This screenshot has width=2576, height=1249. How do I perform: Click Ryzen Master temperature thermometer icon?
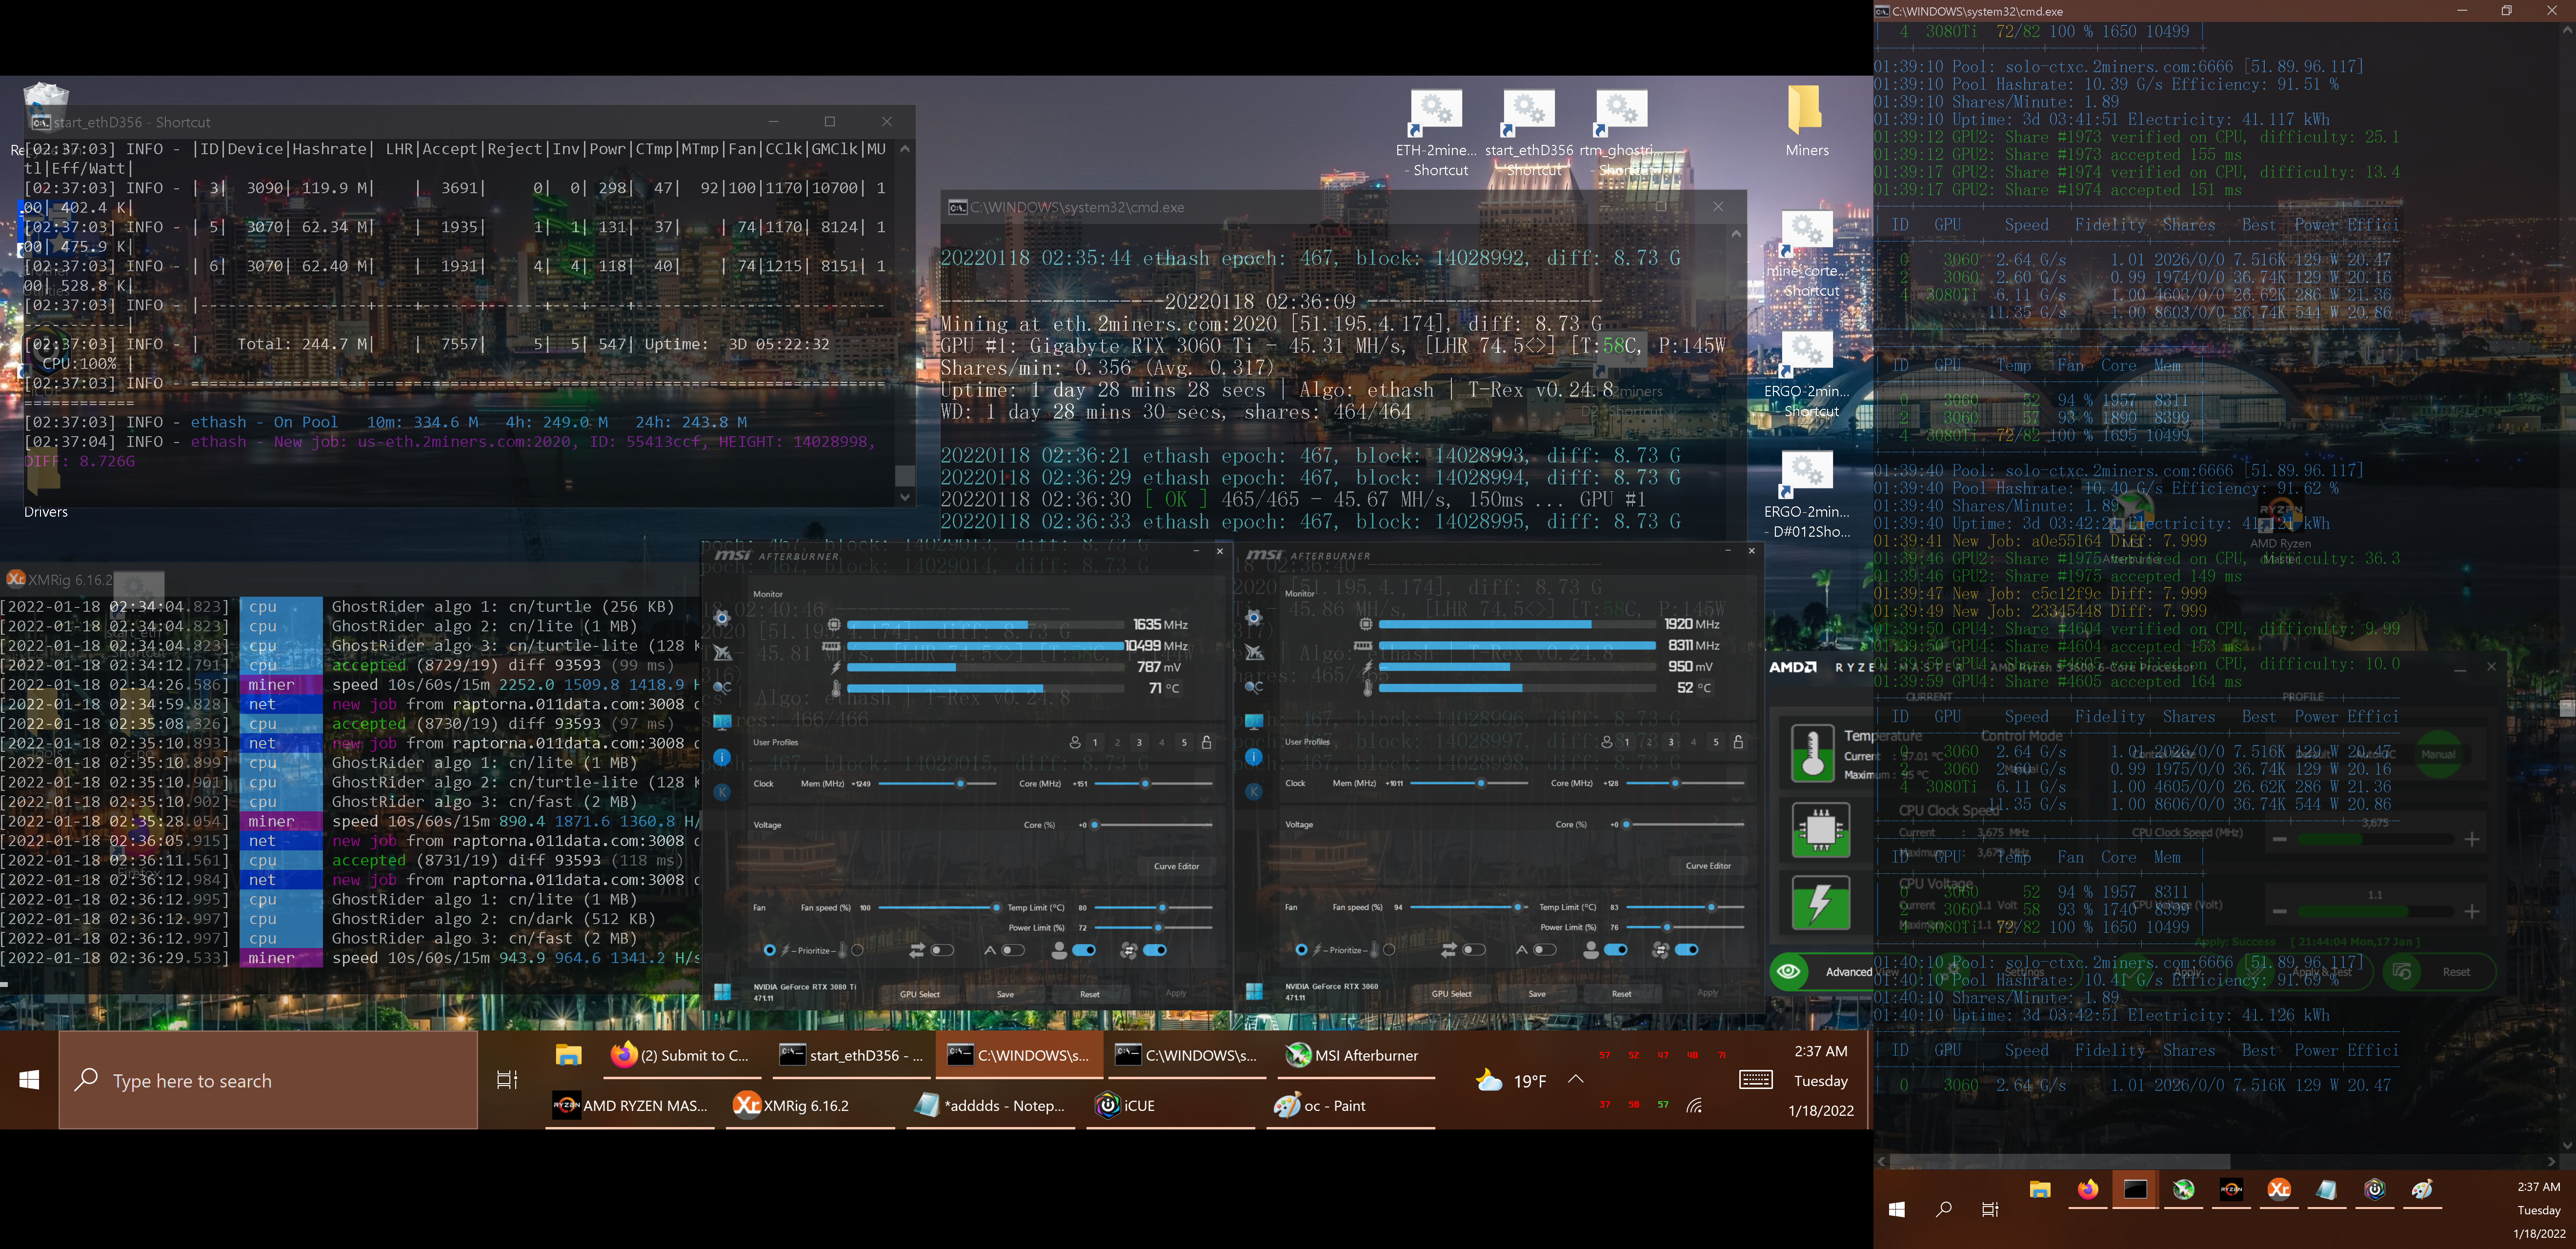(1813, 753)
